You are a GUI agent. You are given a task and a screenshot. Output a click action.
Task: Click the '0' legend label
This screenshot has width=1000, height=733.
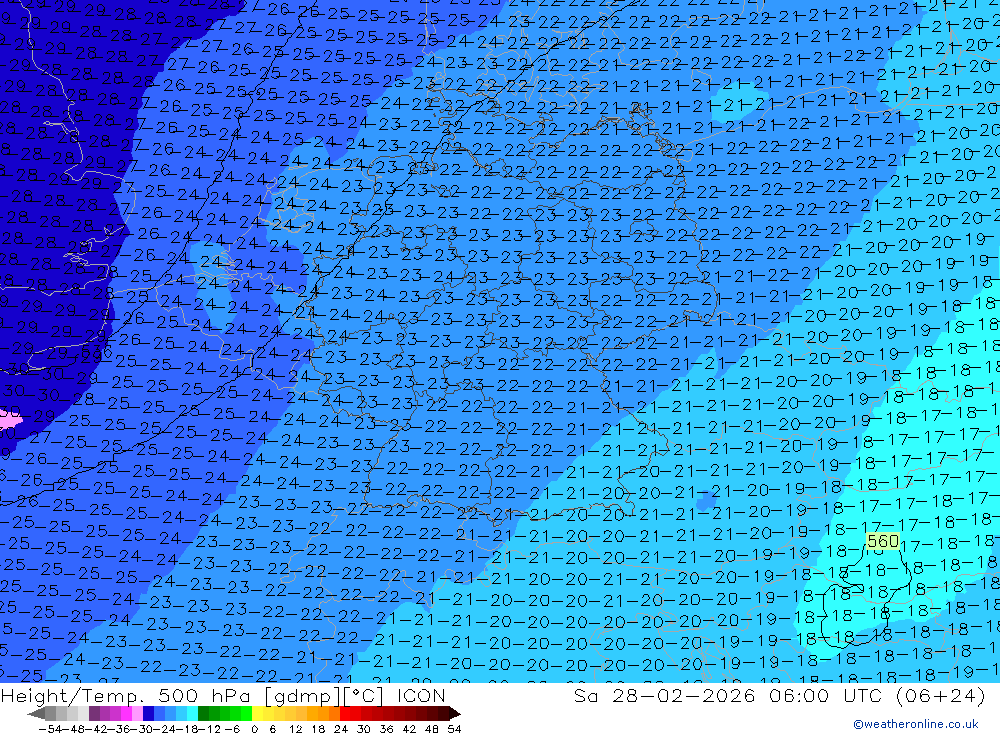[254, 729]
